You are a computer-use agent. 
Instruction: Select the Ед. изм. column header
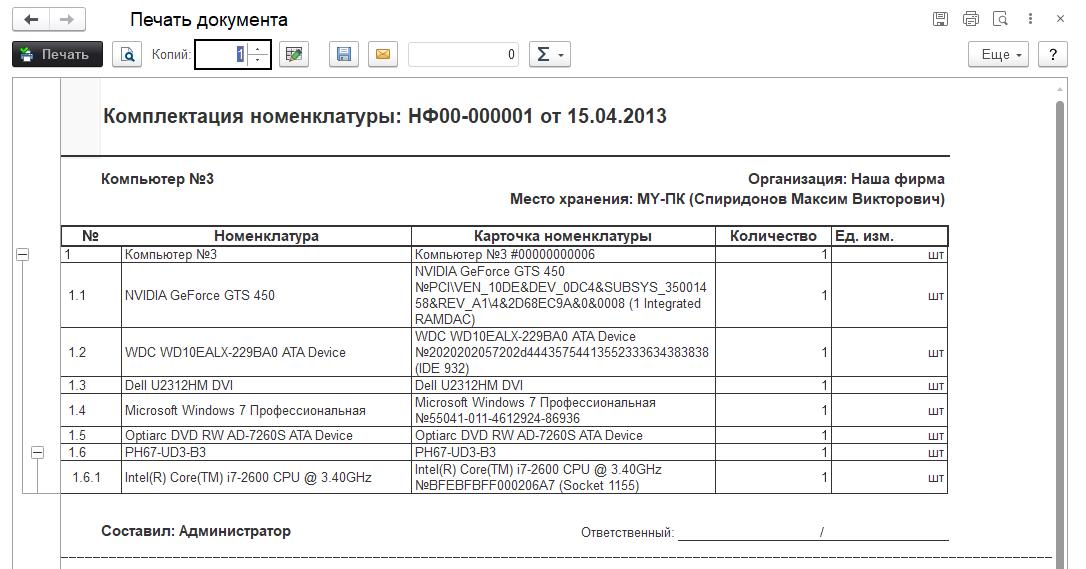pos(889,236)
